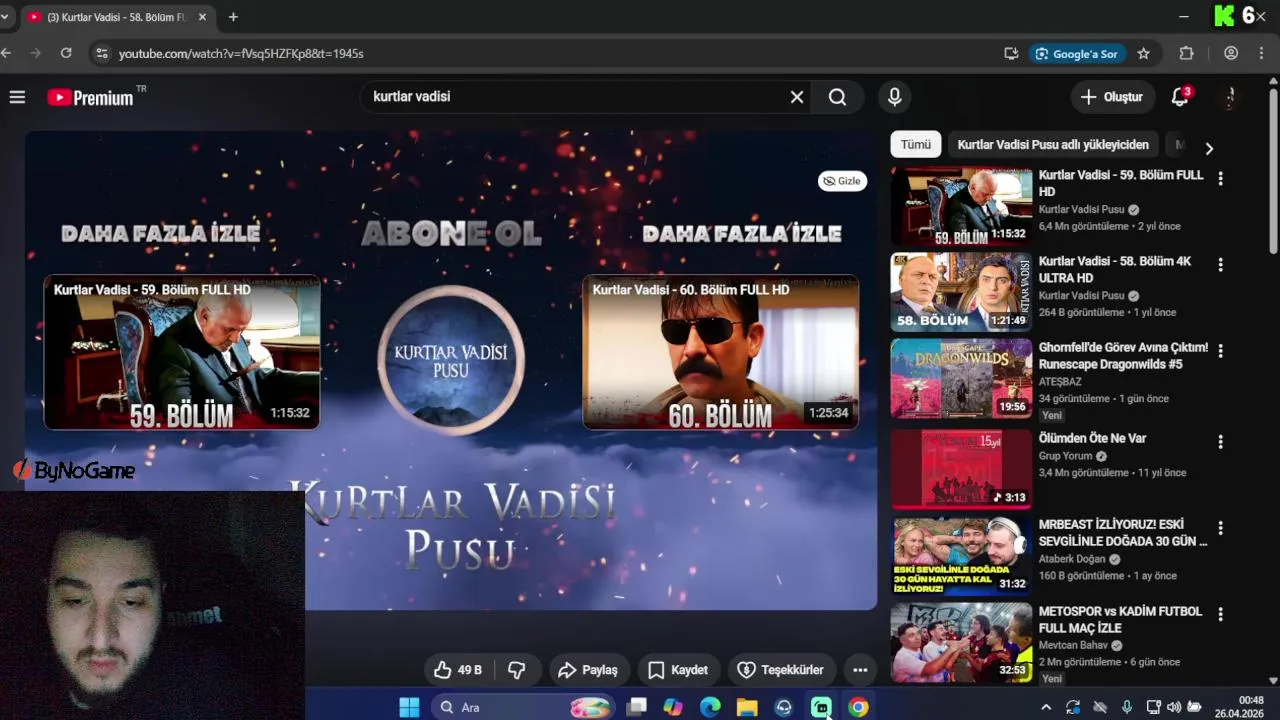View site information icon in address bar

[100, 54]
